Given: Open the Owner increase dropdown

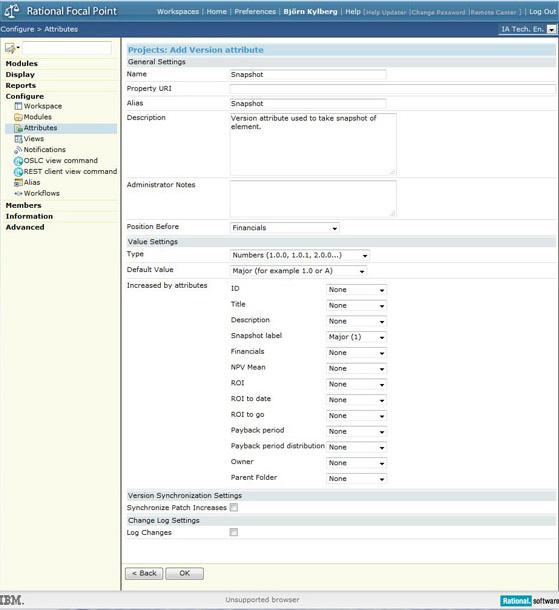Looking at the screenshot, I should pos(356,463).
